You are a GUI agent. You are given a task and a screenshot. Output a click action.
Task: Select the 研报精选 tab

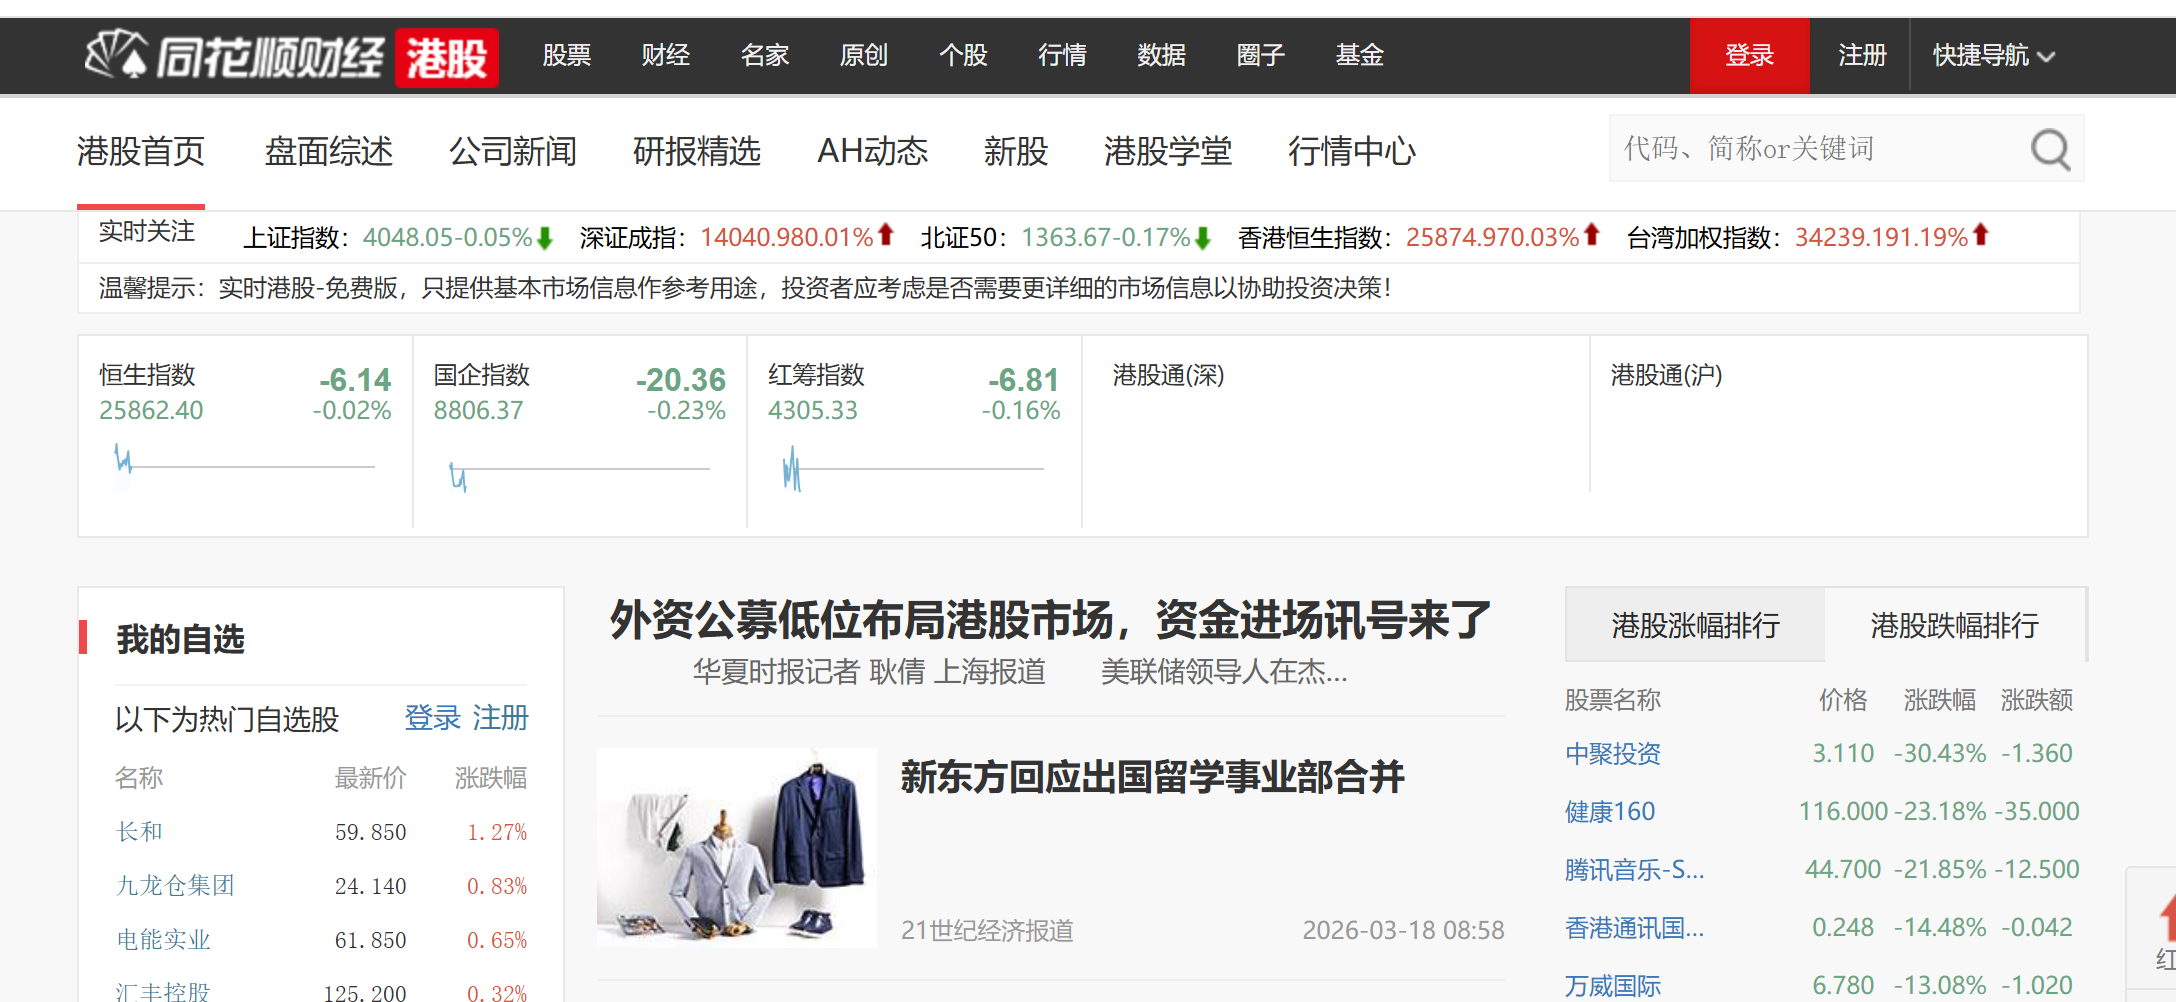point(697,151)
